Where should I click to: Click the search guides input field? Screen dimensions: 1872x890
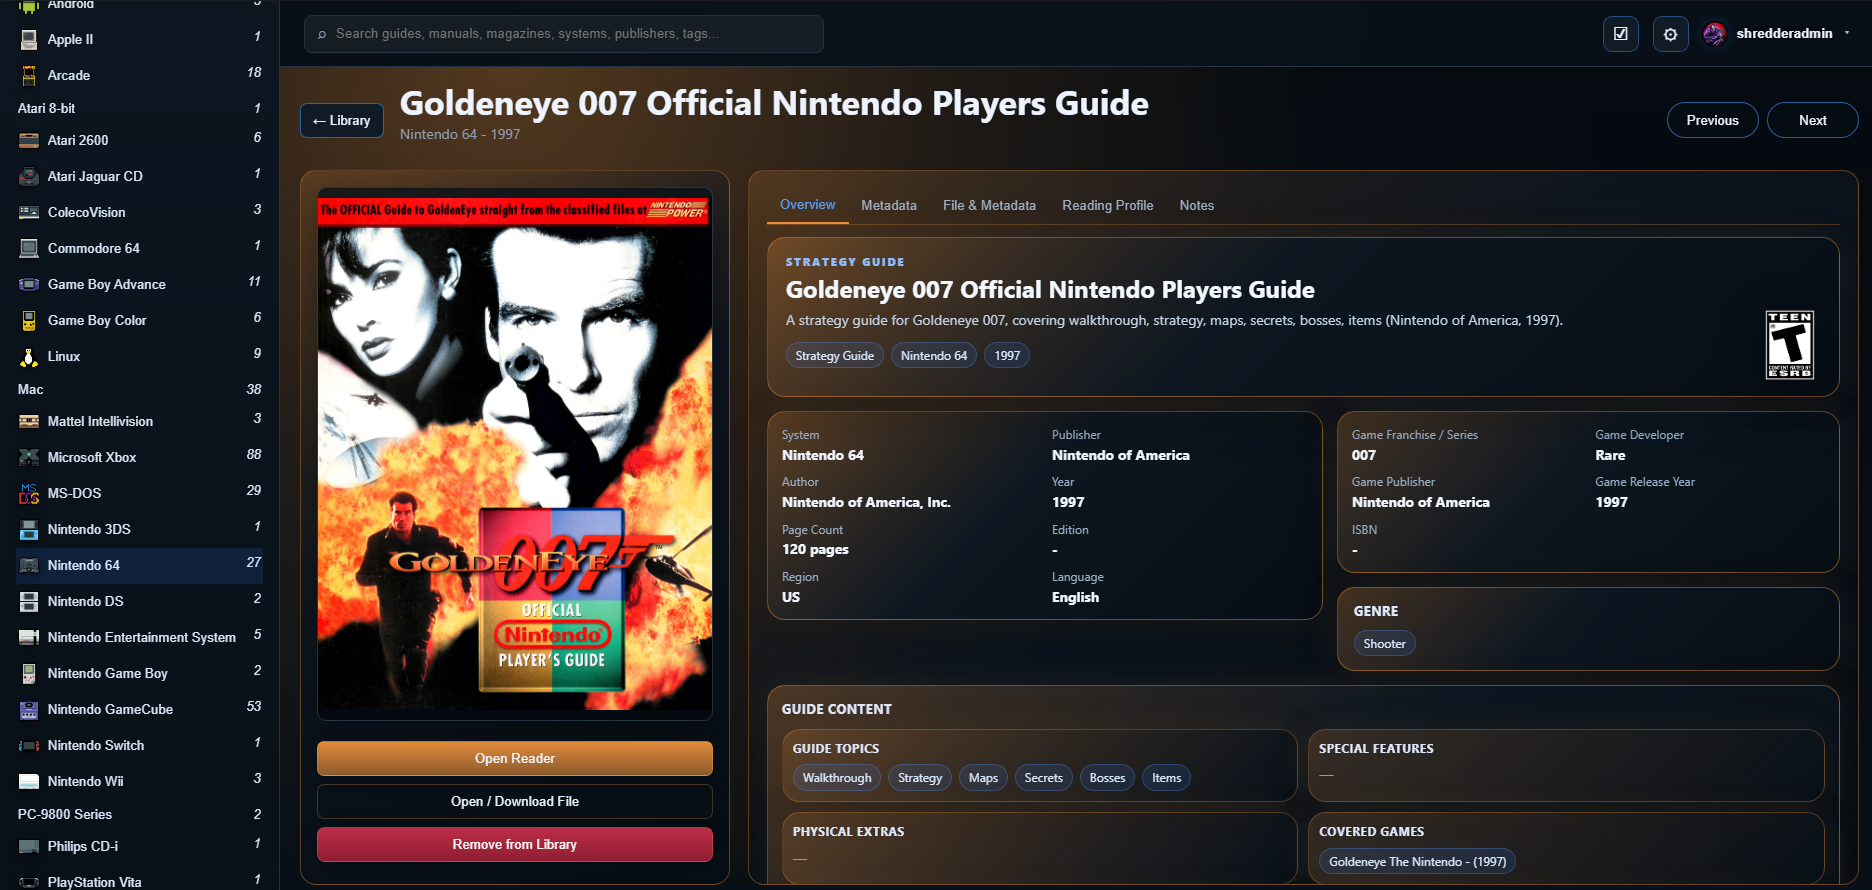click(564, 34)
